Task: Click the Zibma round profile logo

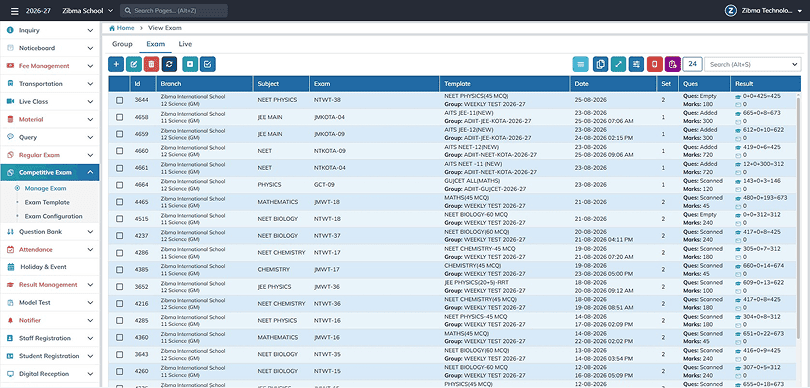Action: point(730,11)
